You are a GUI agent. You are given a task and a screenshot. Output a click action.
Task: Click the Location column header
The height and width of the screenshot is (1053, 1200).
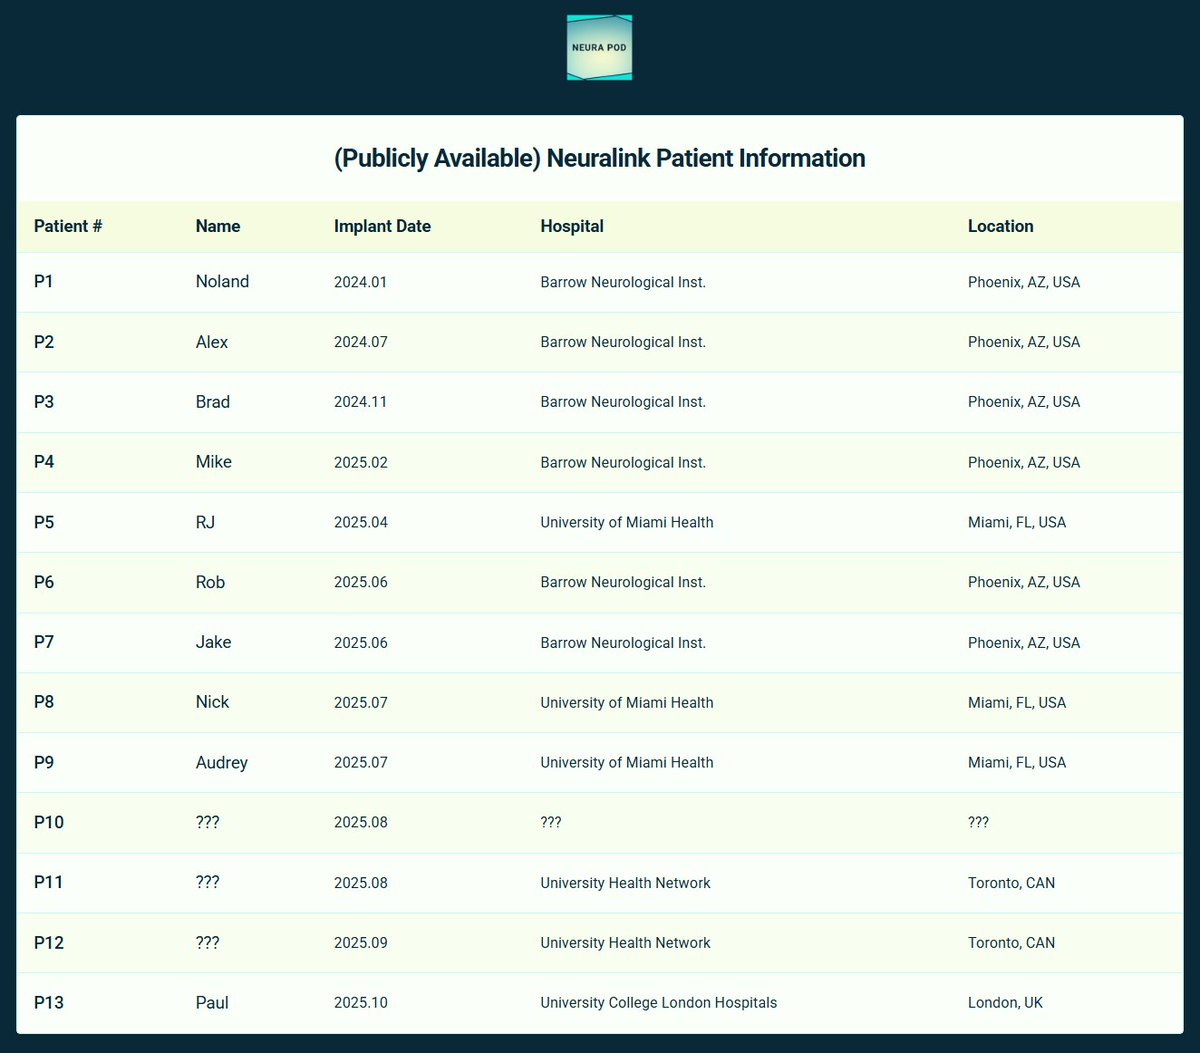tap(1001, 226)
